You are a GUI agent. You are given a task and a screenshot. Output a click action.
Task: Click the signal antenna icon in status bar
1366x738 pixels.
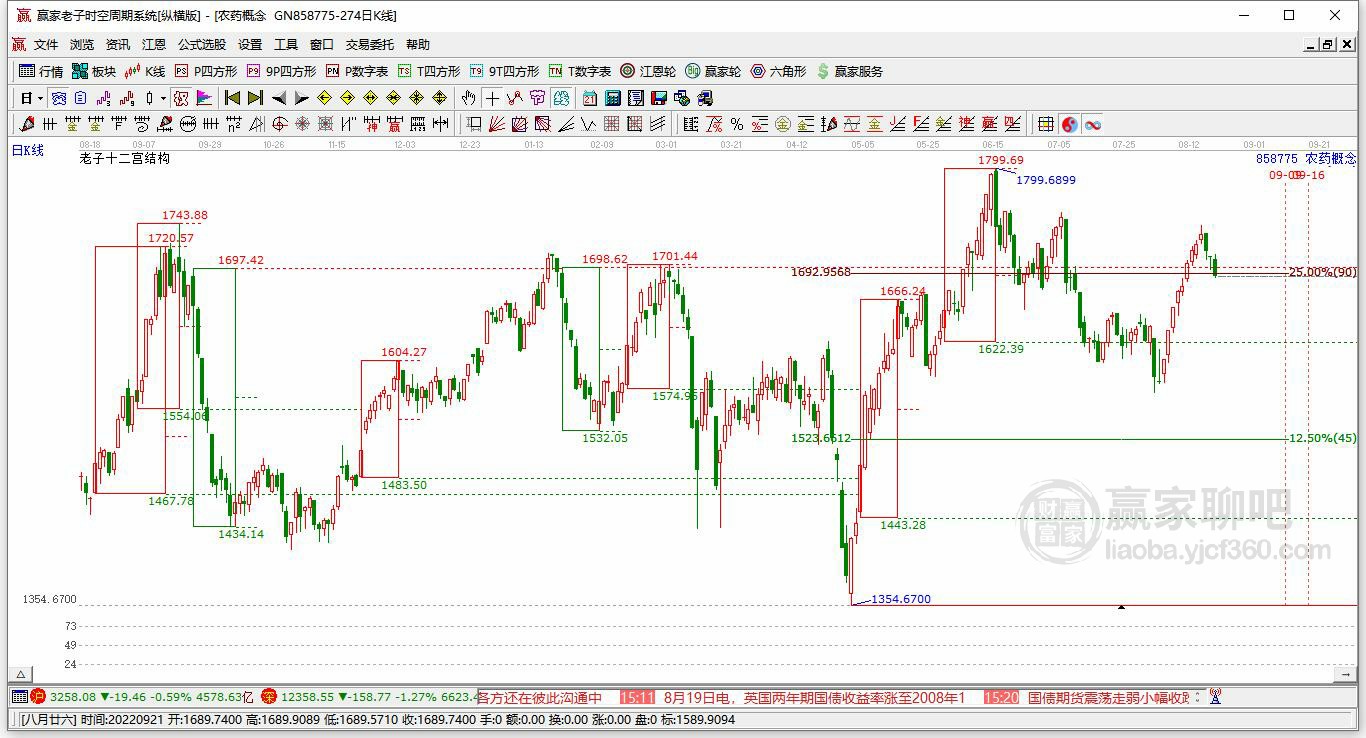(1216, 696)
